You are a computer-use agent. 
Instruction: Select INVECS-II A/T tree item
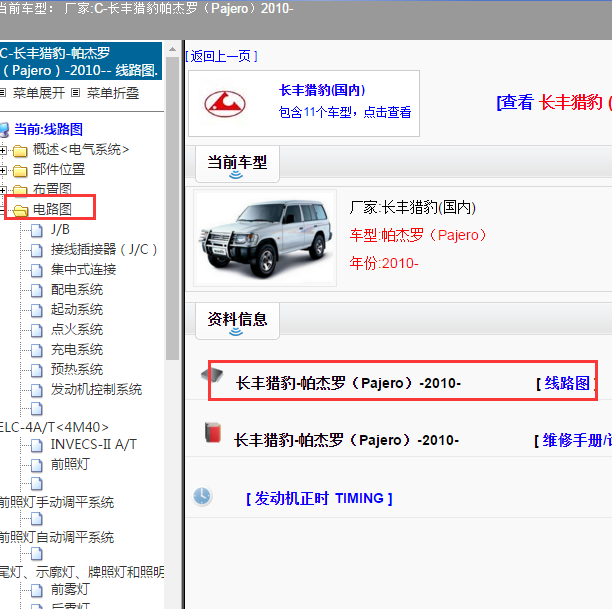[94, 444]
